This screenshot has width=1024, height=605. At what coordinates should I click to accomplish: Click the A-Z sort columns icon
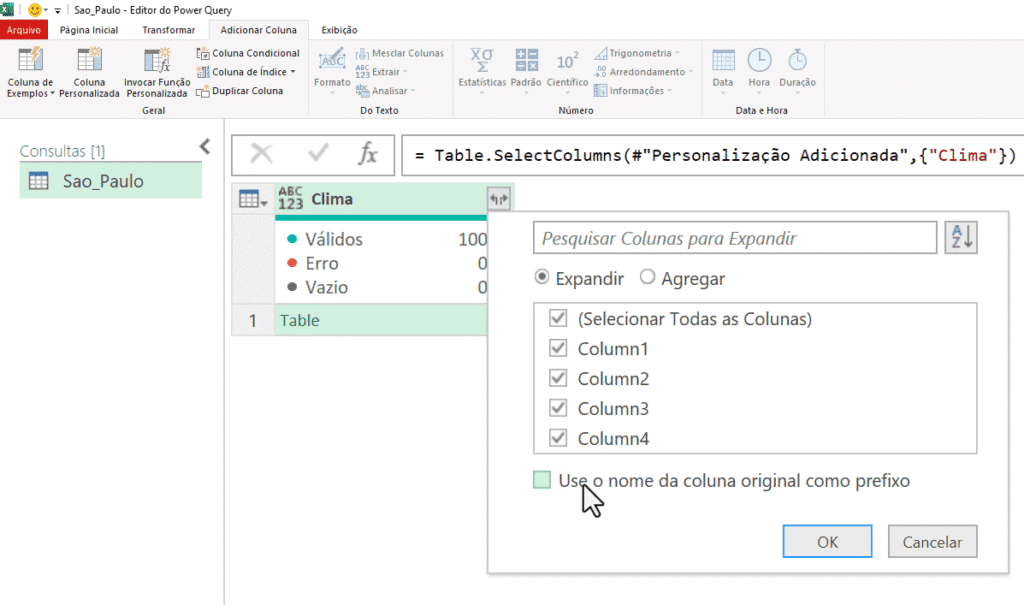coord(959,239)
